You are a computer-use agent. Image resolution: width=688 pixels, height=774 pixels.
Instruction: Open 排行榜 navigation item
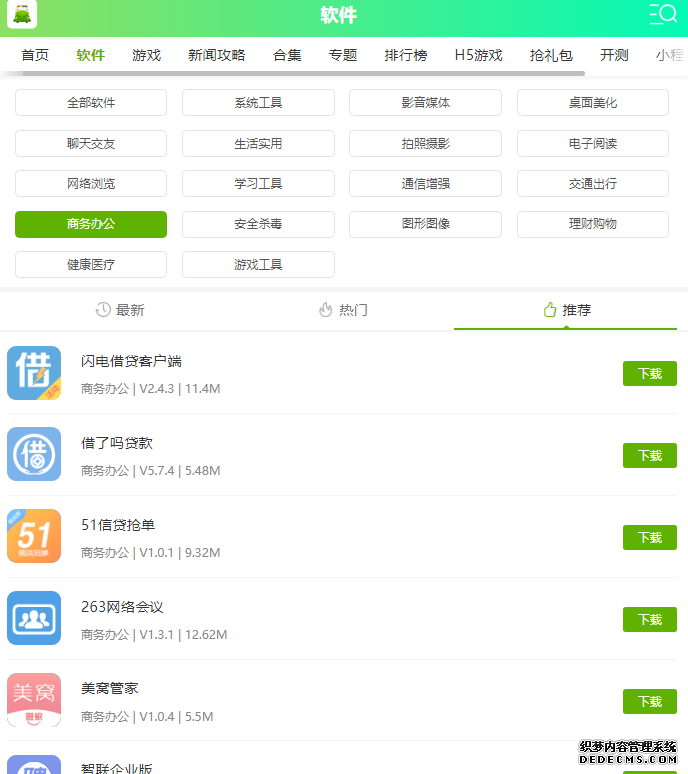click(406, 55)
